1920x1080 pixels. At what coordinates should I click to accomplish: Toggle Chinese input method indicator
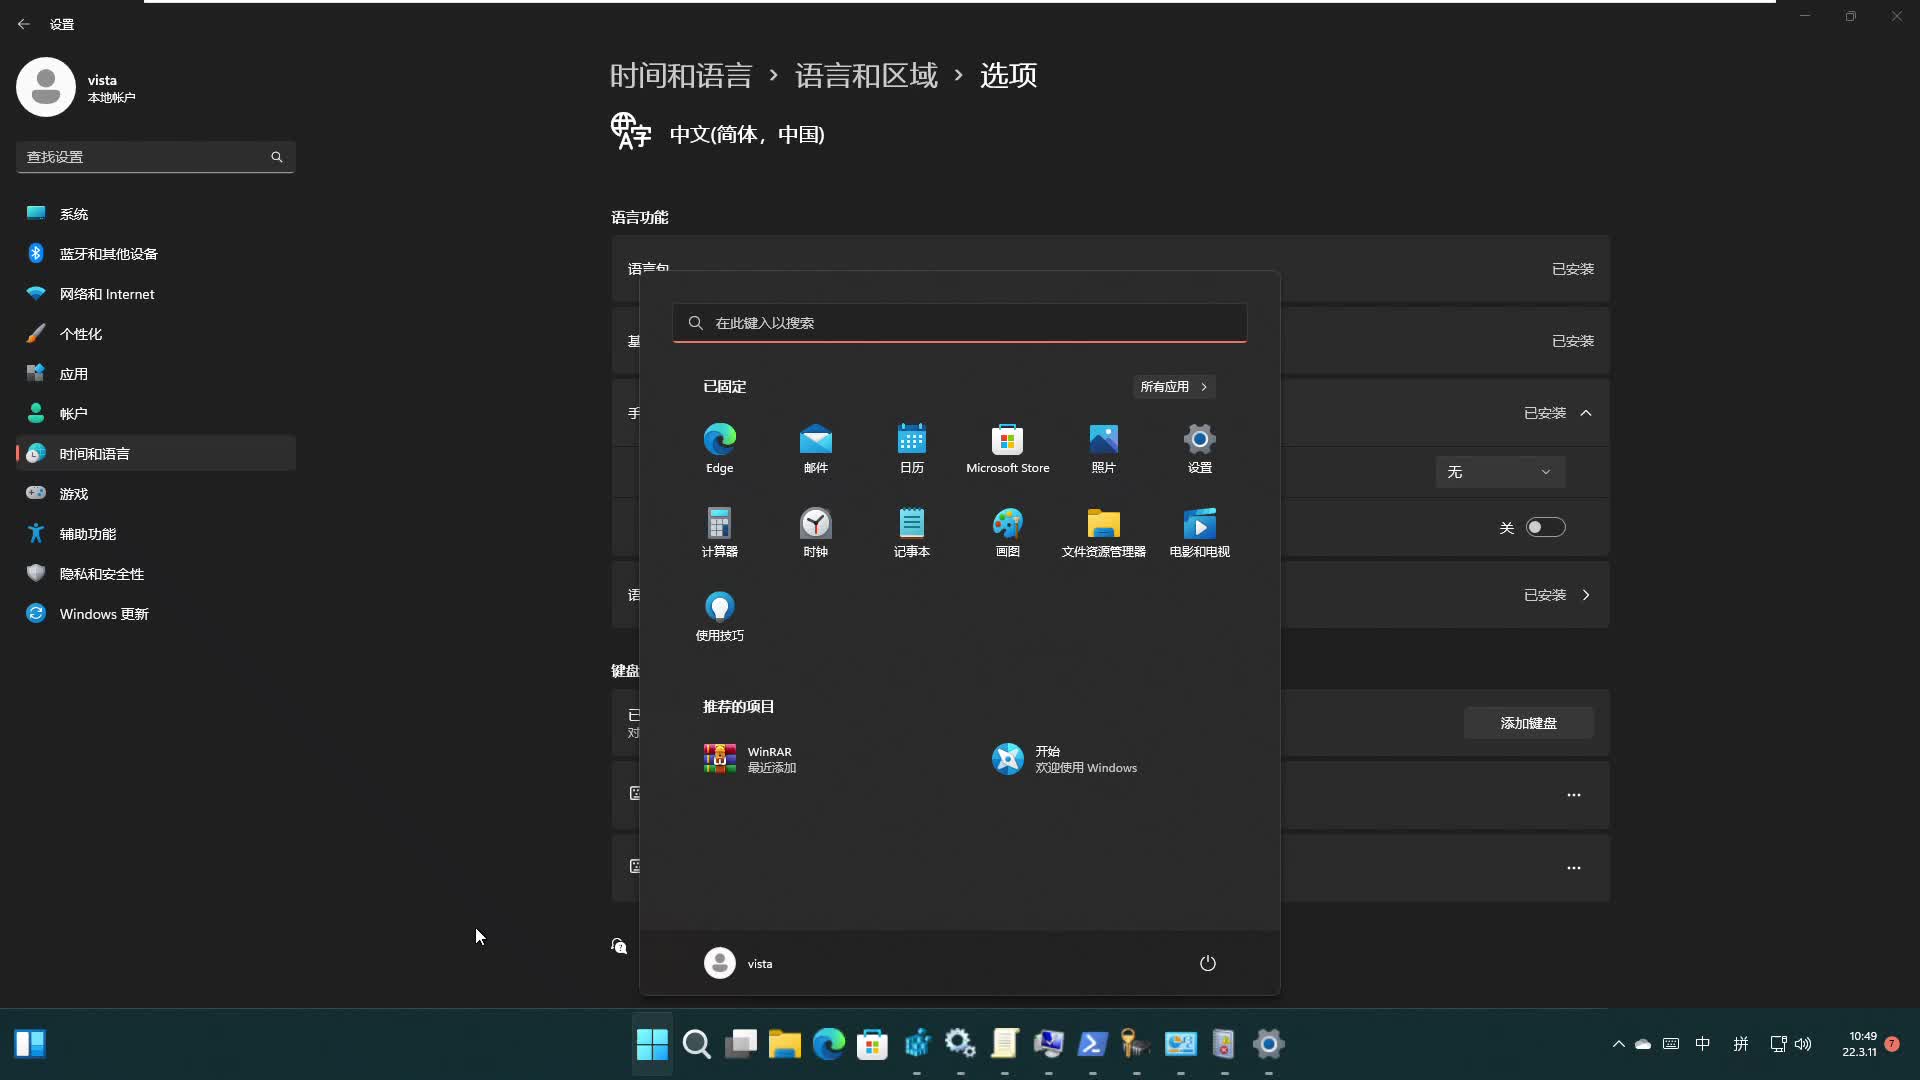point(1704,1043)
